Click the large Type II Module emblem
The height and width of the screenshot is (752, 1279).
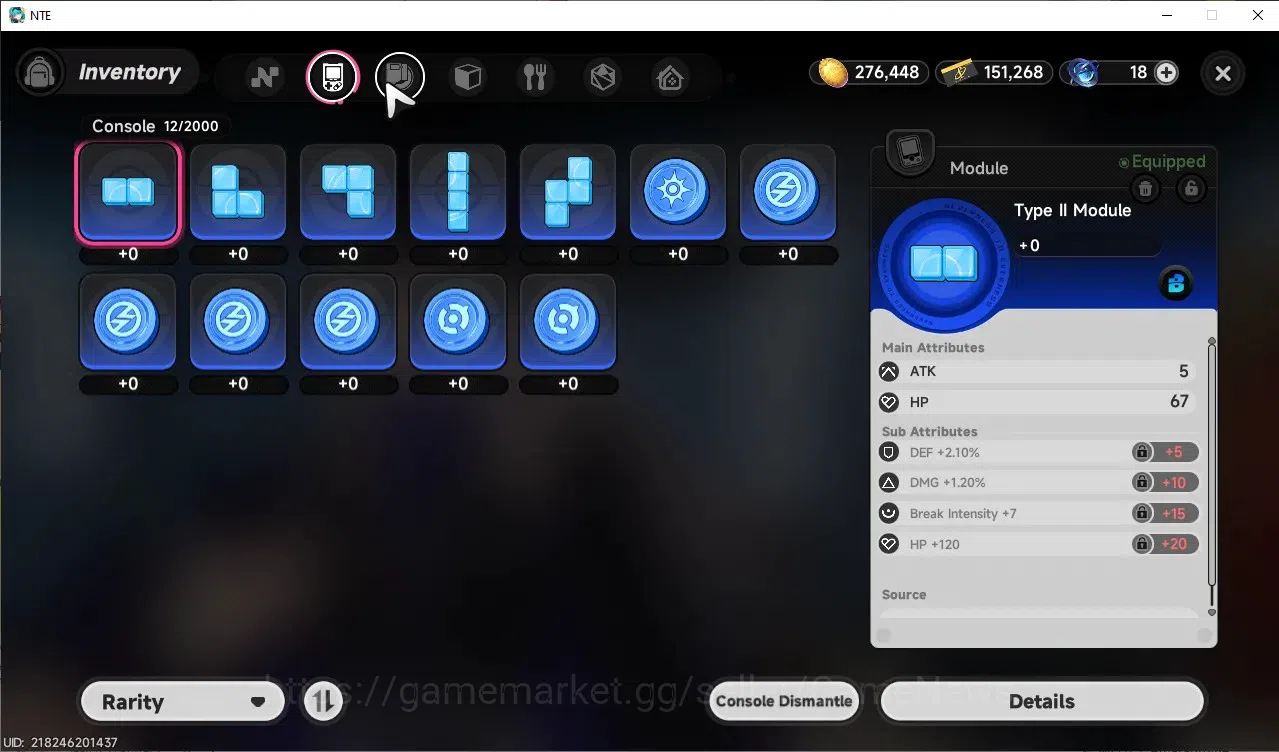point(943,264)
